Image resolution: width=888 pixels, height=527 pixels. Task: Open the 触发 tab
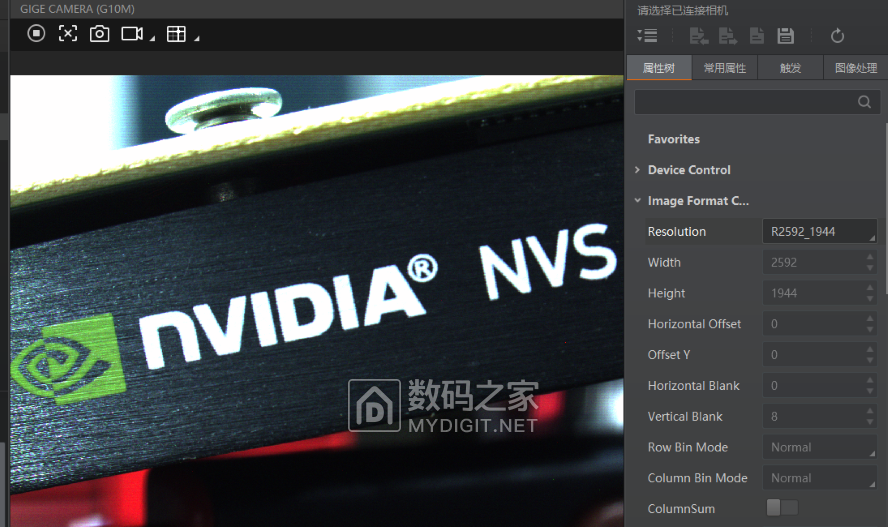[x=790, y=68]
